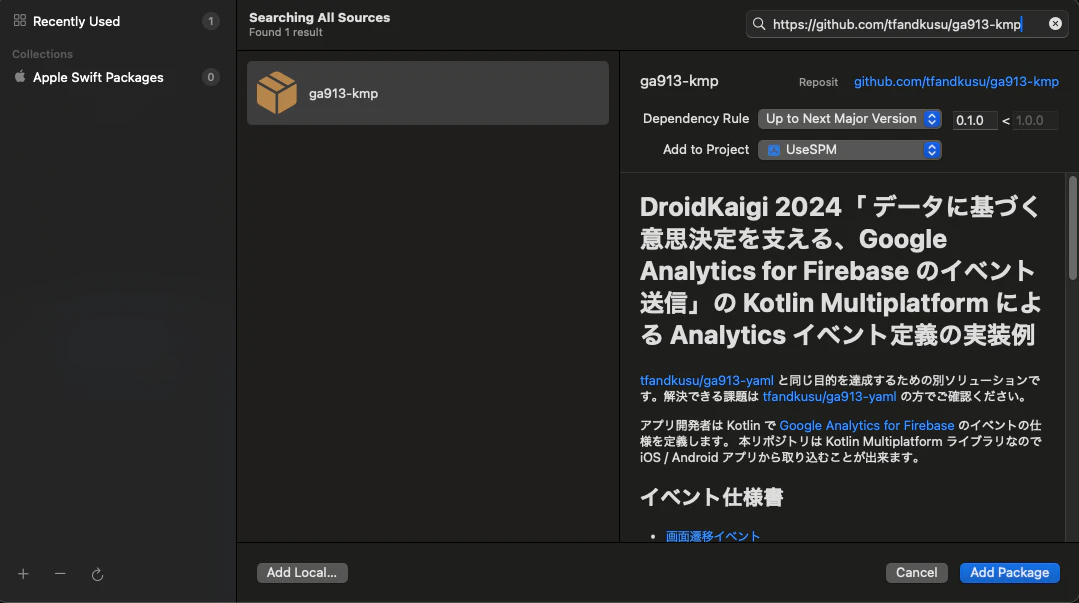Select the ga913-kmp search result row
1079x603 pixels.
(x=427, y=93)
